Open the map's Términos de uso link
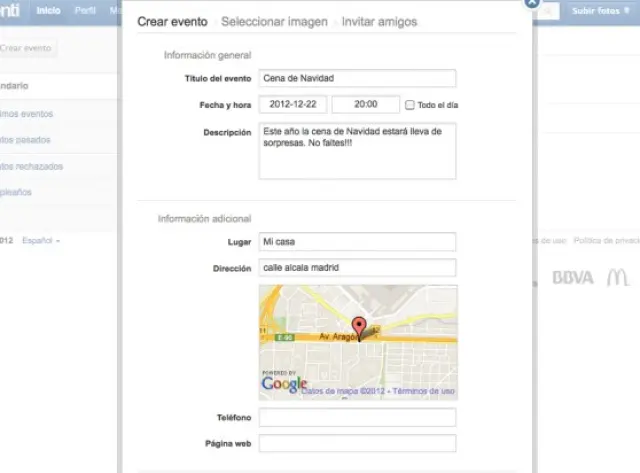Viewport: 640px width, 473px height. point(425,391)
